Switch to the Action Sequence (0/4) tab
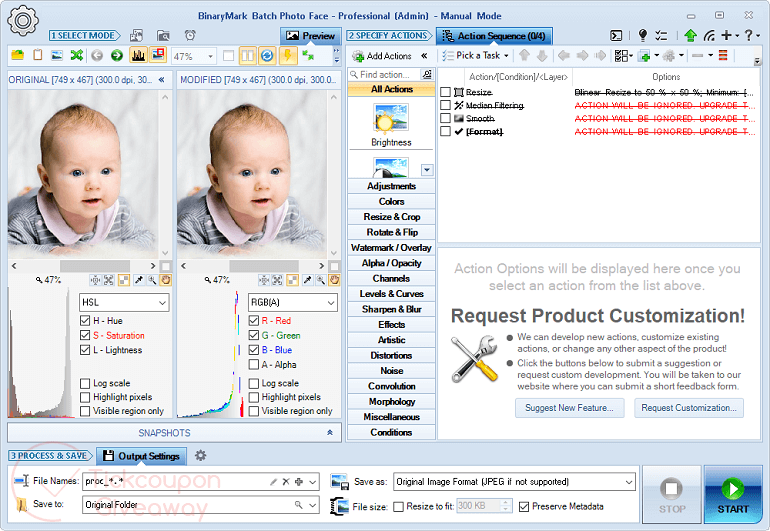Screen dimensions: 770x531 (x=495, y=36)
